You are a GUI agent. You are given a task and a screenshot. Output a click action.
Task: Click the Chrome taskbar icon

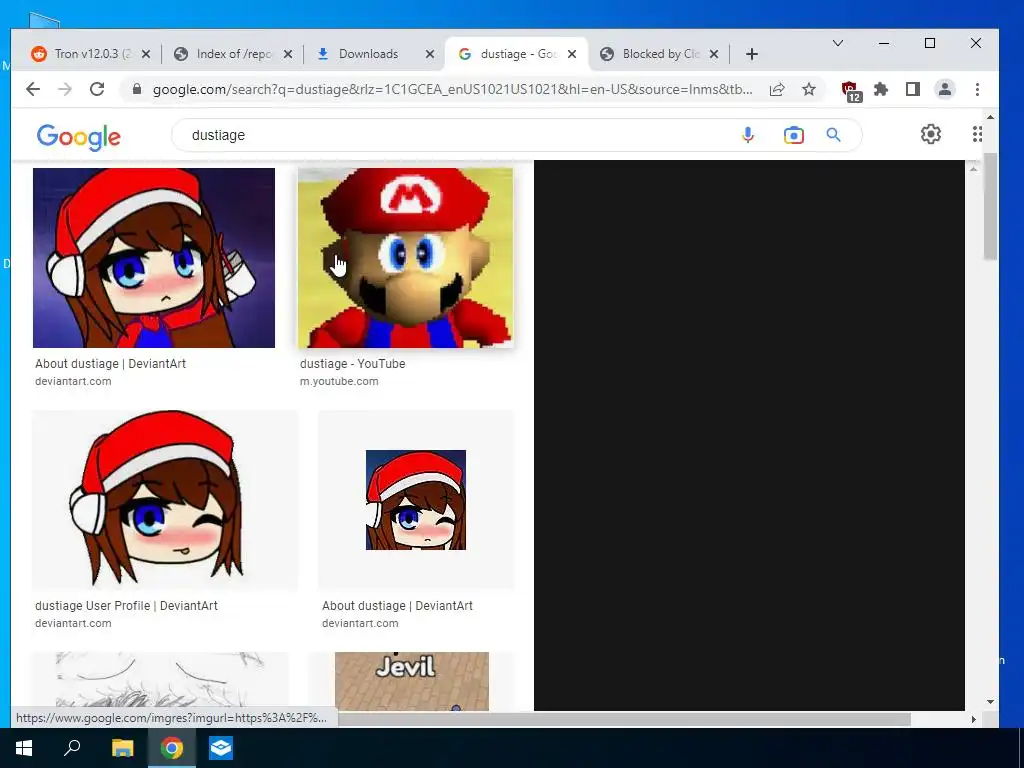[x=172, y=748]
